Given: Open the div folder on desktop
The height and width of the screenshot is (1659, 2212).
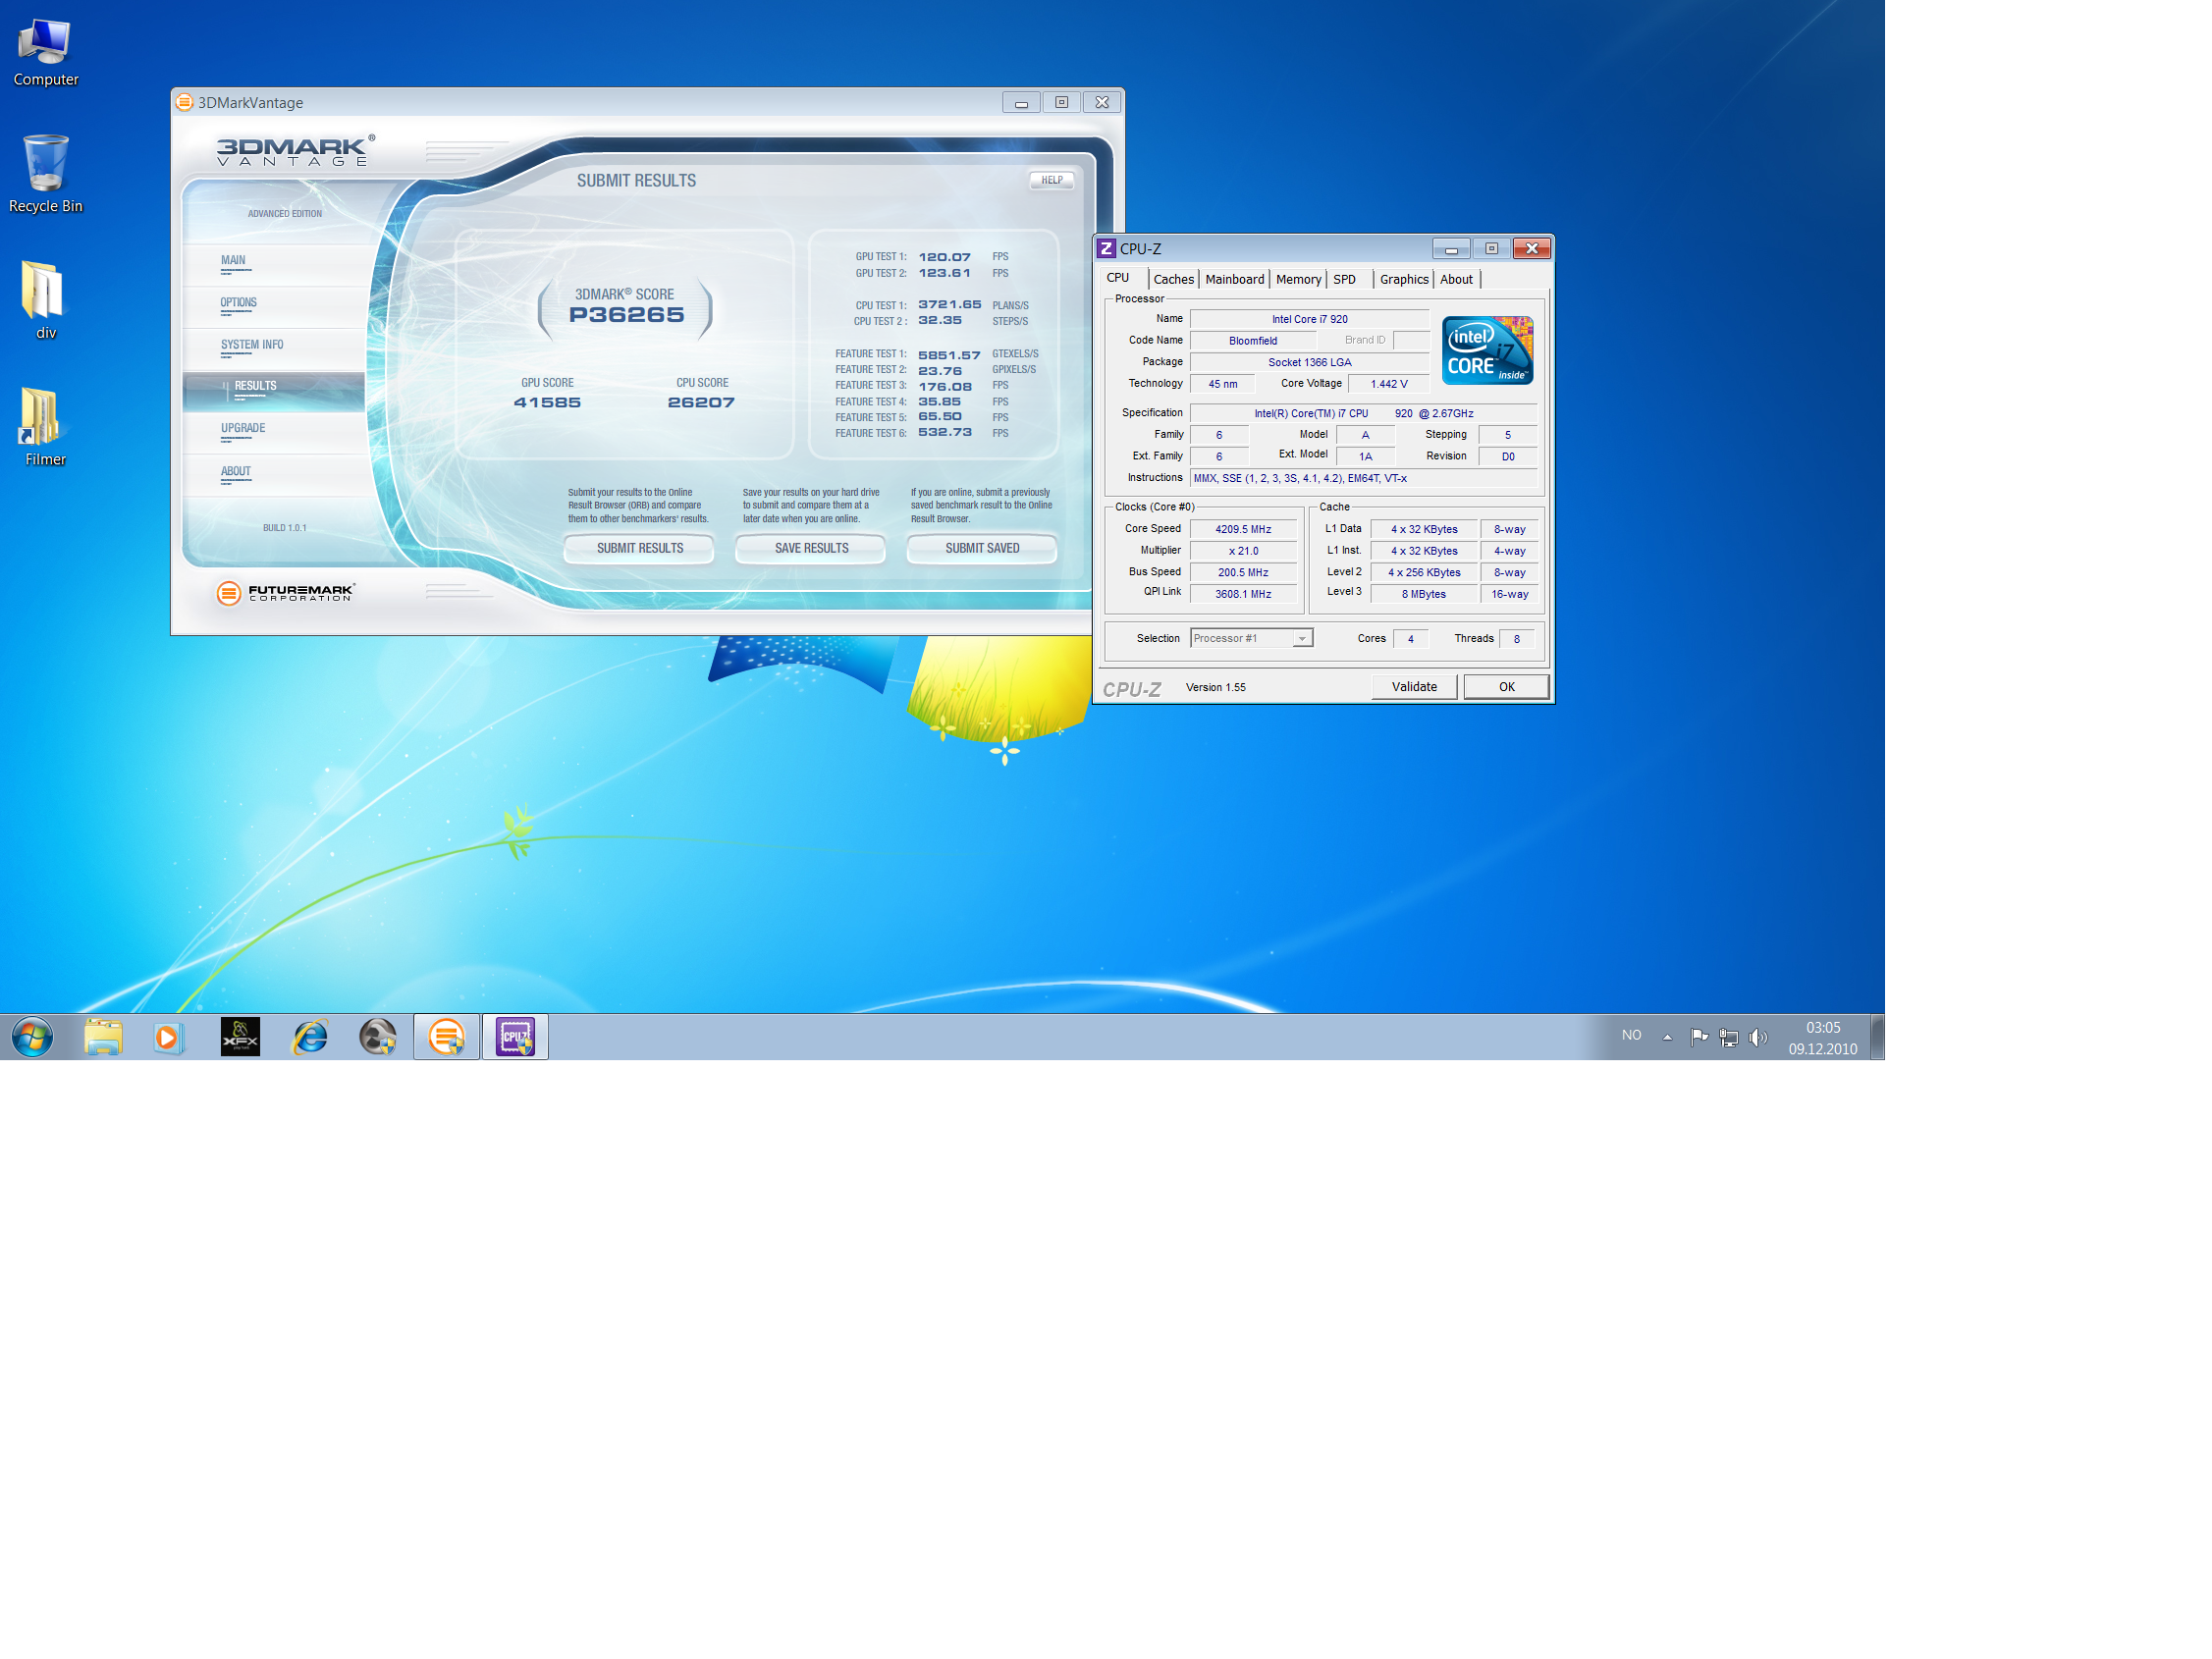Looking at the screenshot, I should pyautogui.click(x=45, y=300).
